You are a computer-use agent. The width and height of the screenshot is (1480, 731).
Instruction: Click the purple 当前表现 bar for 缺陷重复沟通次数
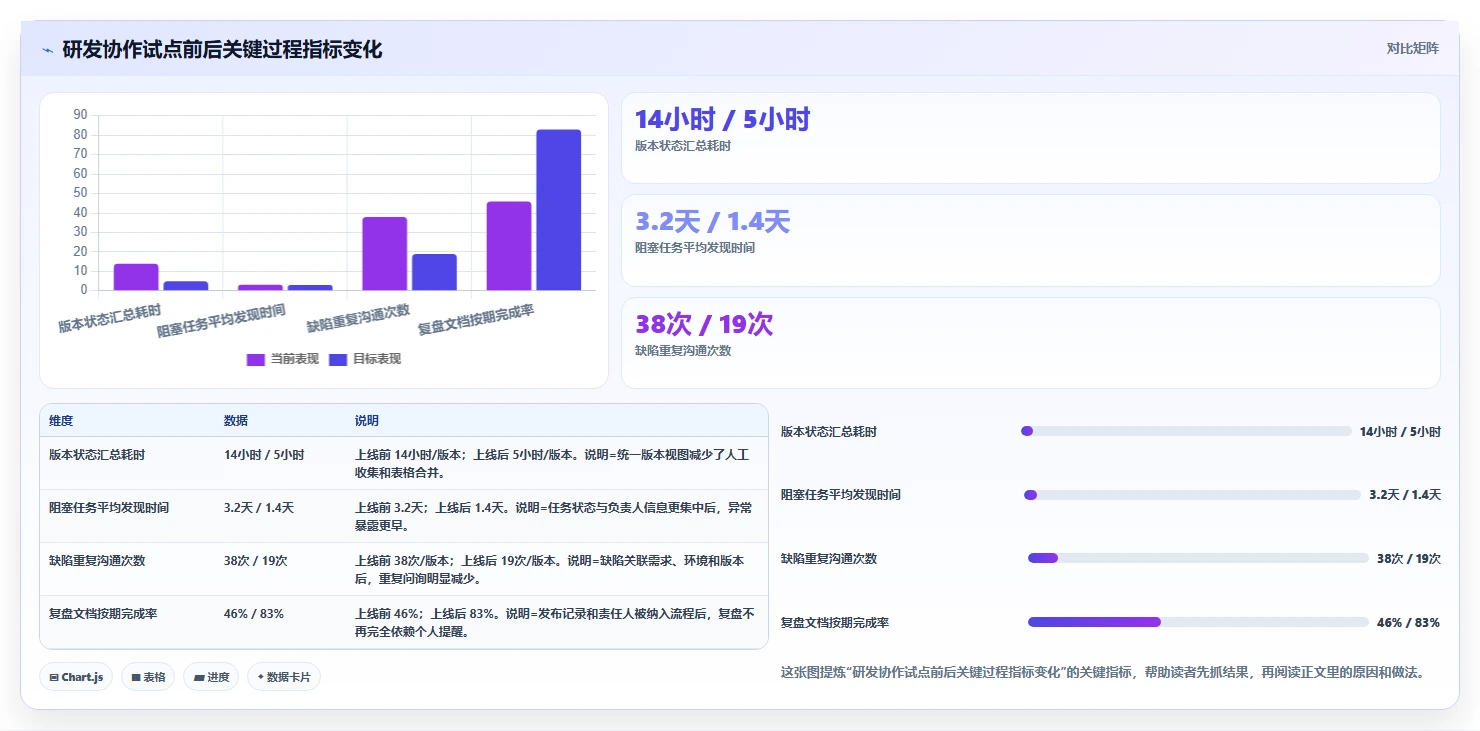point(384,254)
